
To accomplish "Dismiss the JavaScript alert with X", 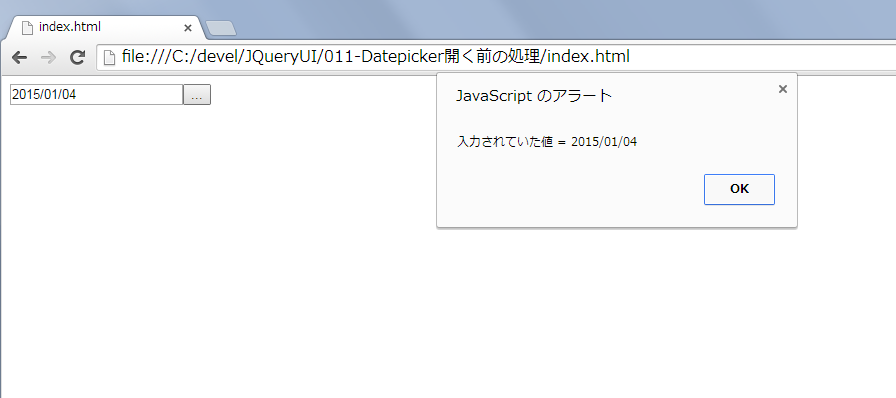I will [x=783, y=89].
